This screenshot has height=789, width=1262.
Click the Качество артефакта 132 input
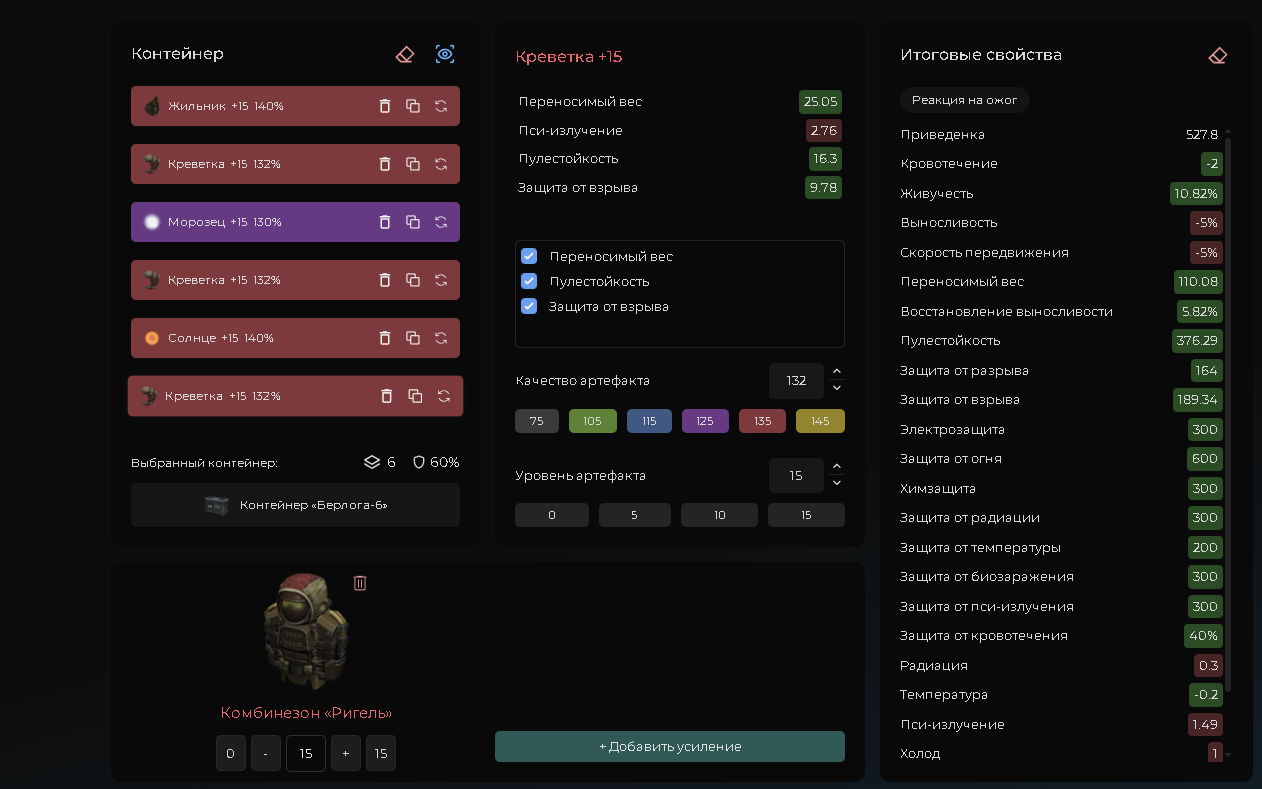pyautogui.click(x=796, y=381)
